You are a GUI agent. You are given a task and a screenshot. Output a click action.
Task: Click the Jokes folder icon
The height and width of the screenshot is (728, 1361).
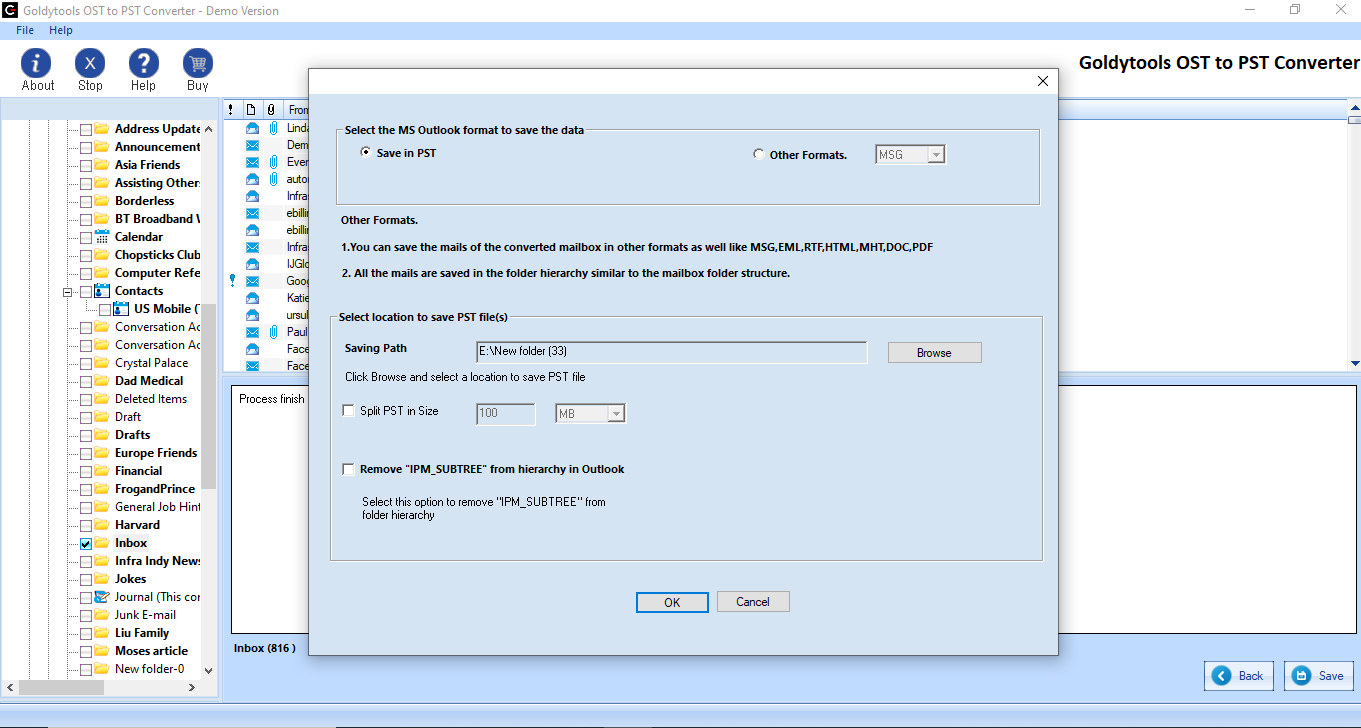(102, 579)
